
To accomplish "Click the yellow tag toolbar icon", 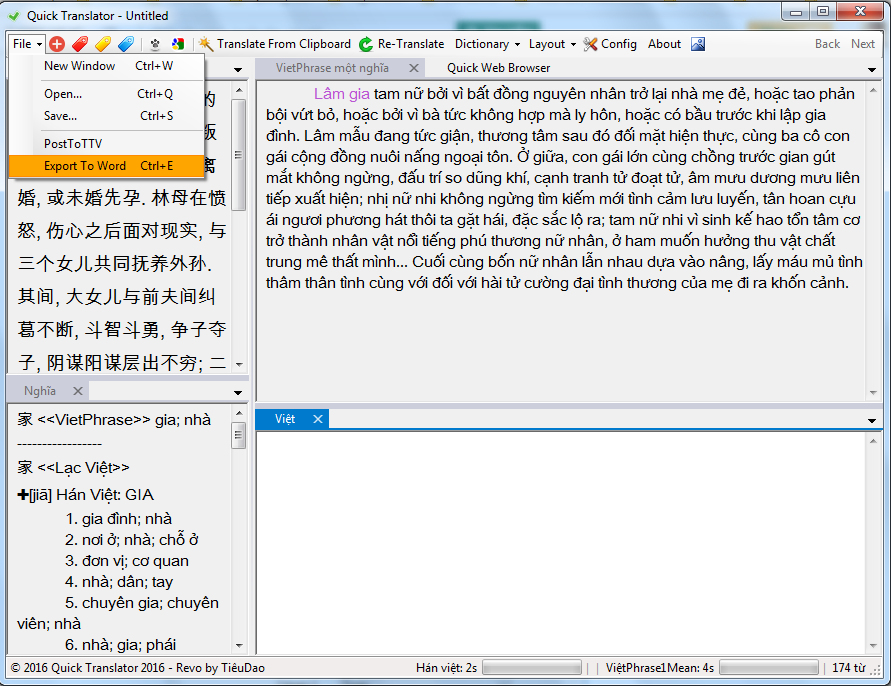I will (103, 44).
